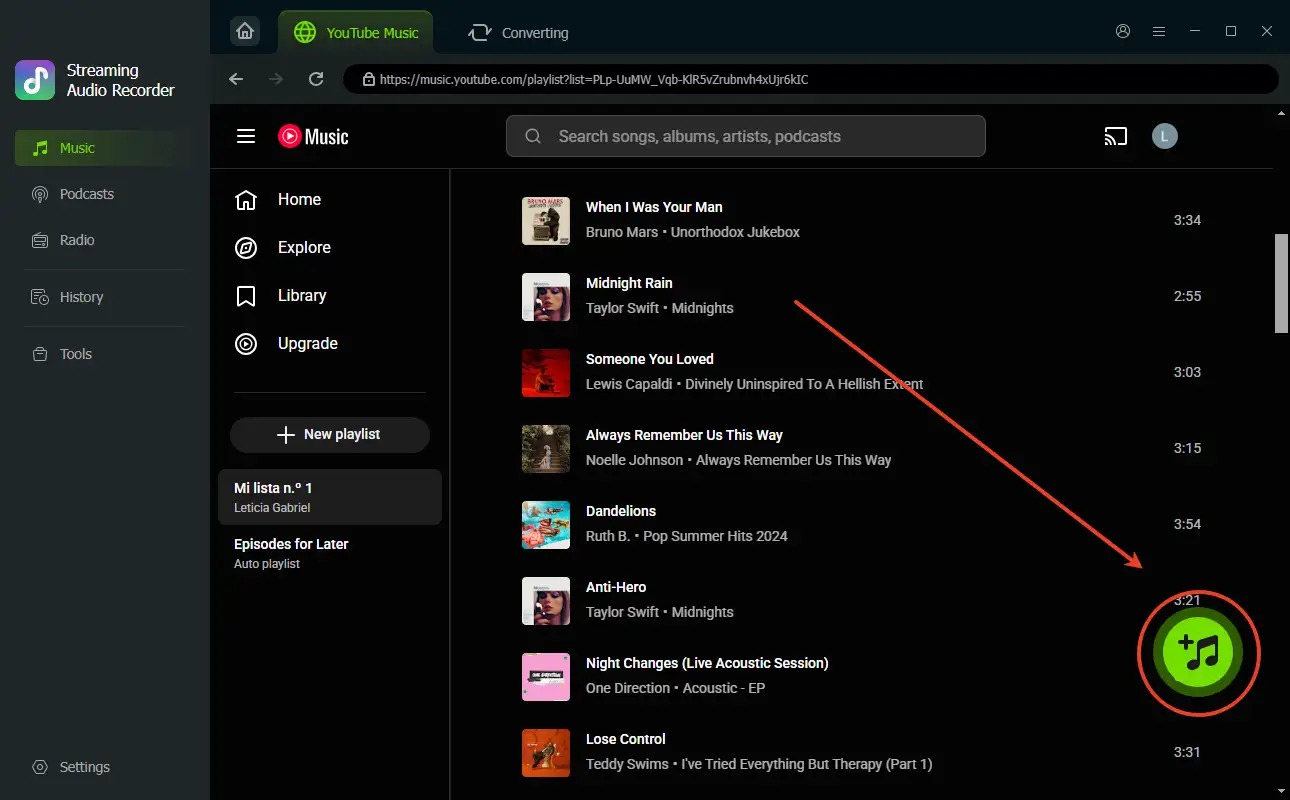
Task: Go to app home icon tab
Action: click(x=245, y=32)
